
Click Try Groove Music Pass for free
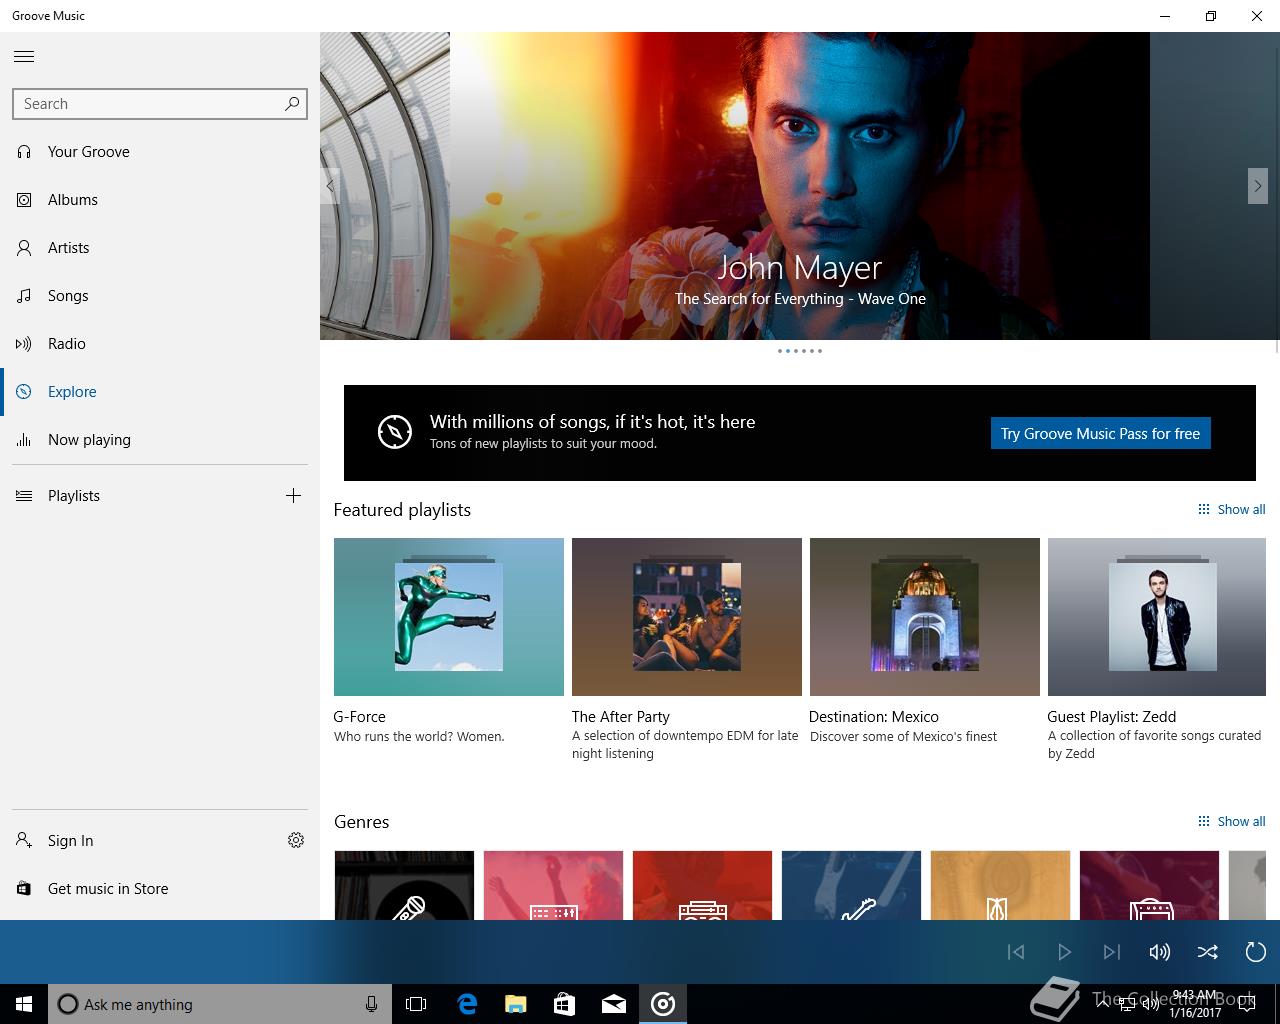pyautogui.click(x=1101, y=433)
